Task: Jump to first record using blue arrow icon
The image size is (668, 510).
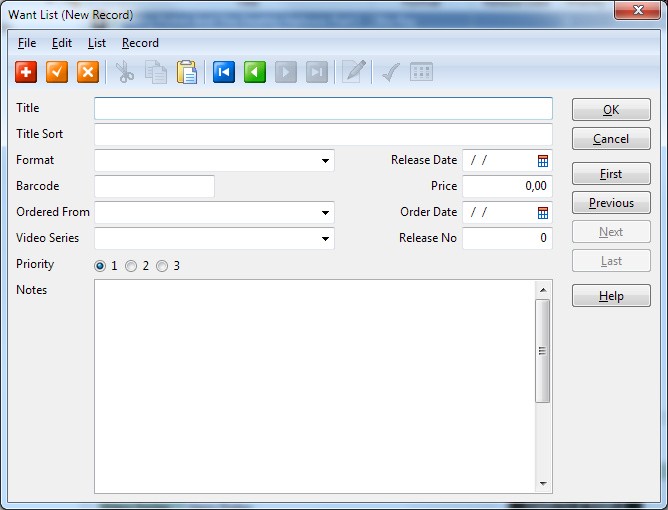Action: pyautogui.click(x=223, y=72)
